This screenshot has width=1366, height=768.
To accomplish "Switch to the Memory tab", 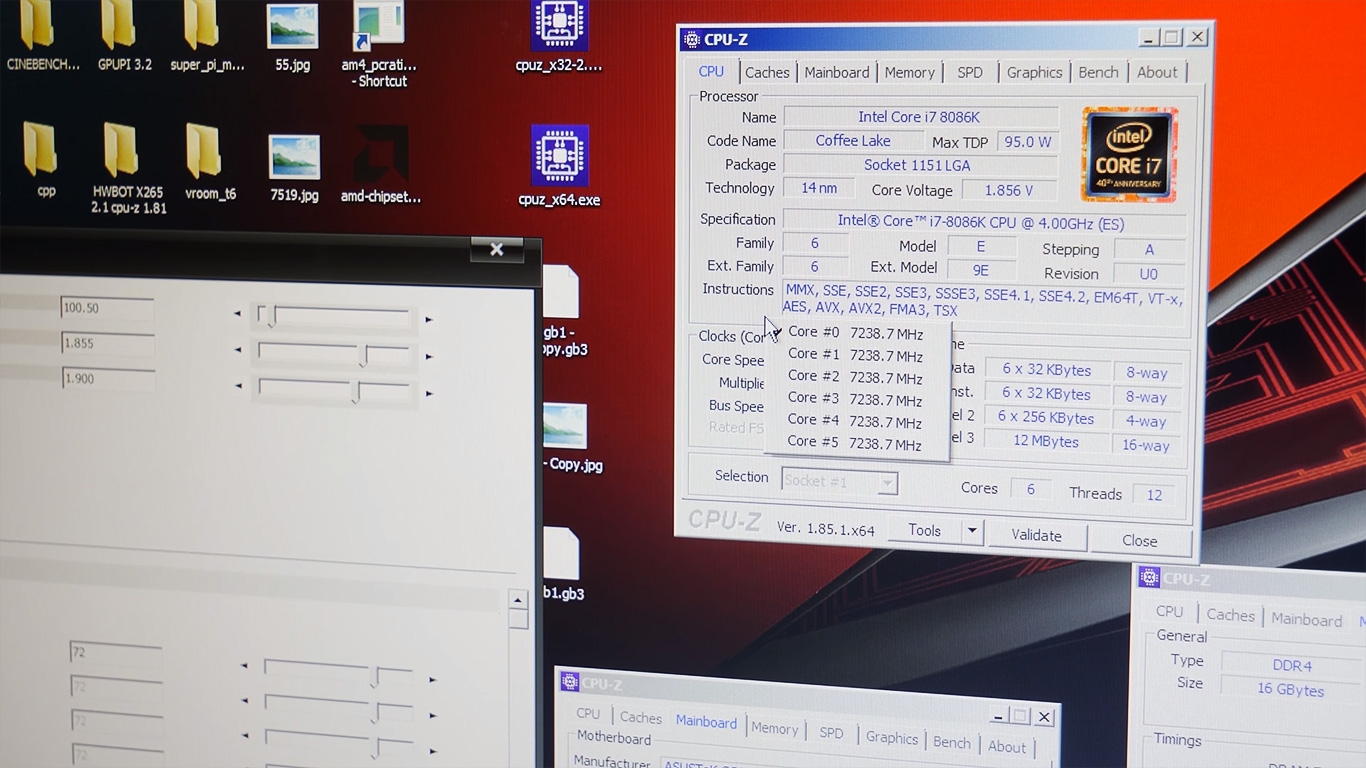I will (x=909, y=72).
